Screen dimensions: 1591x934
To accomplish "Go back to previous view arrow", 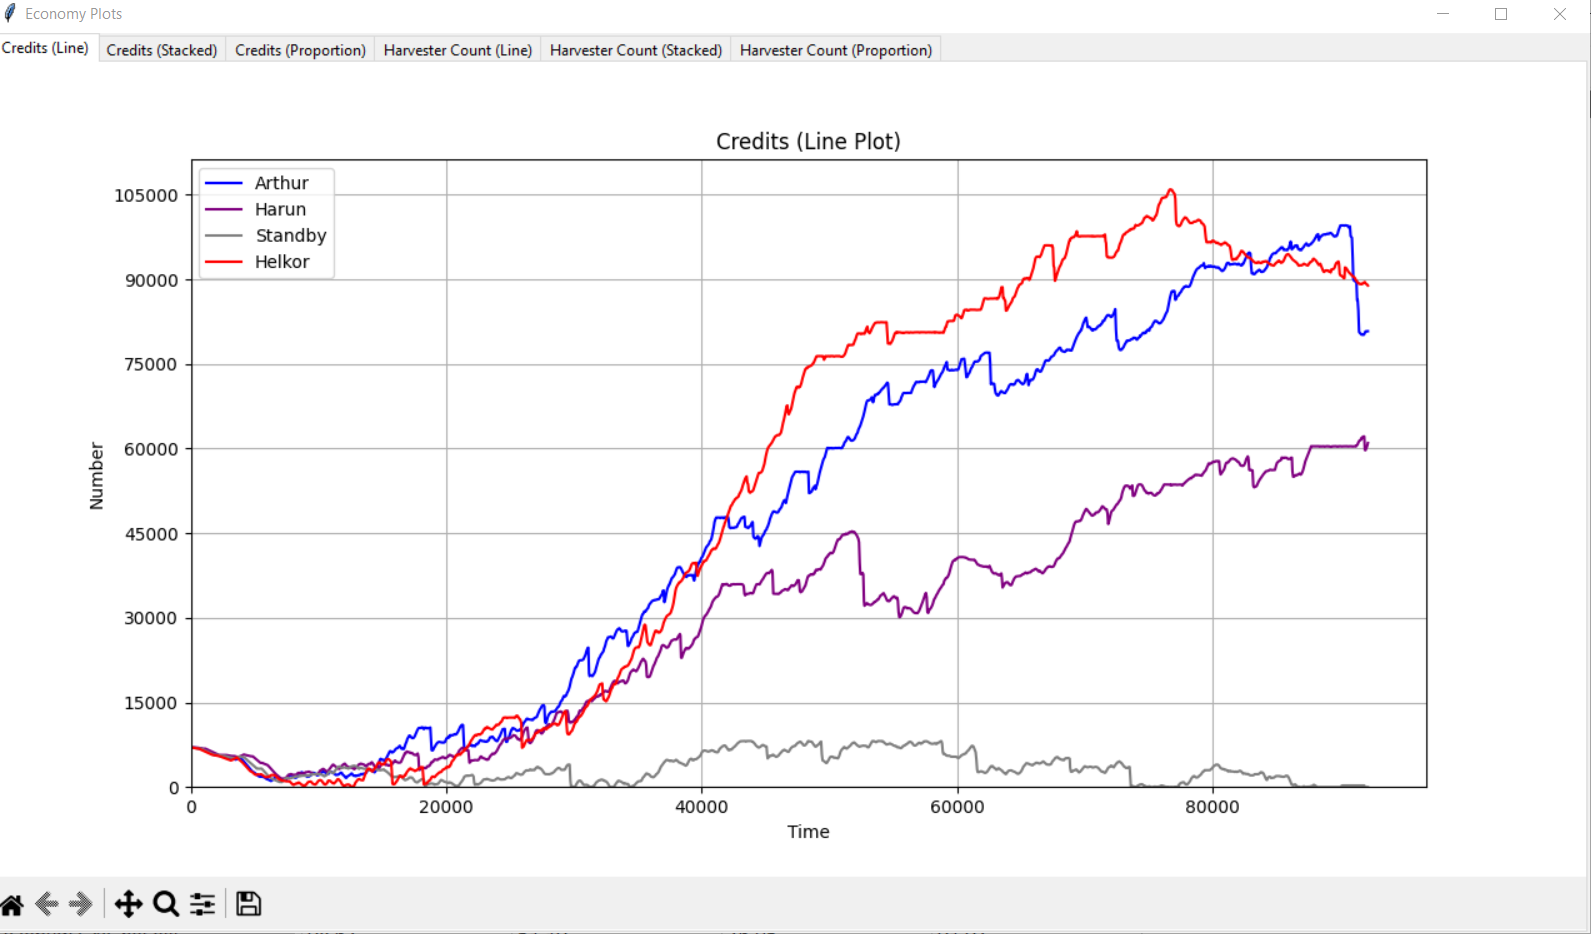I will point(47,905).
